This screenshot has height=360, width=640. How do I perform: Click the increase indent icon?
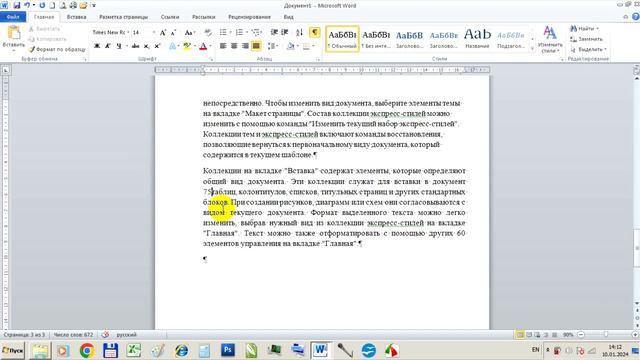[x=285, y=32]
